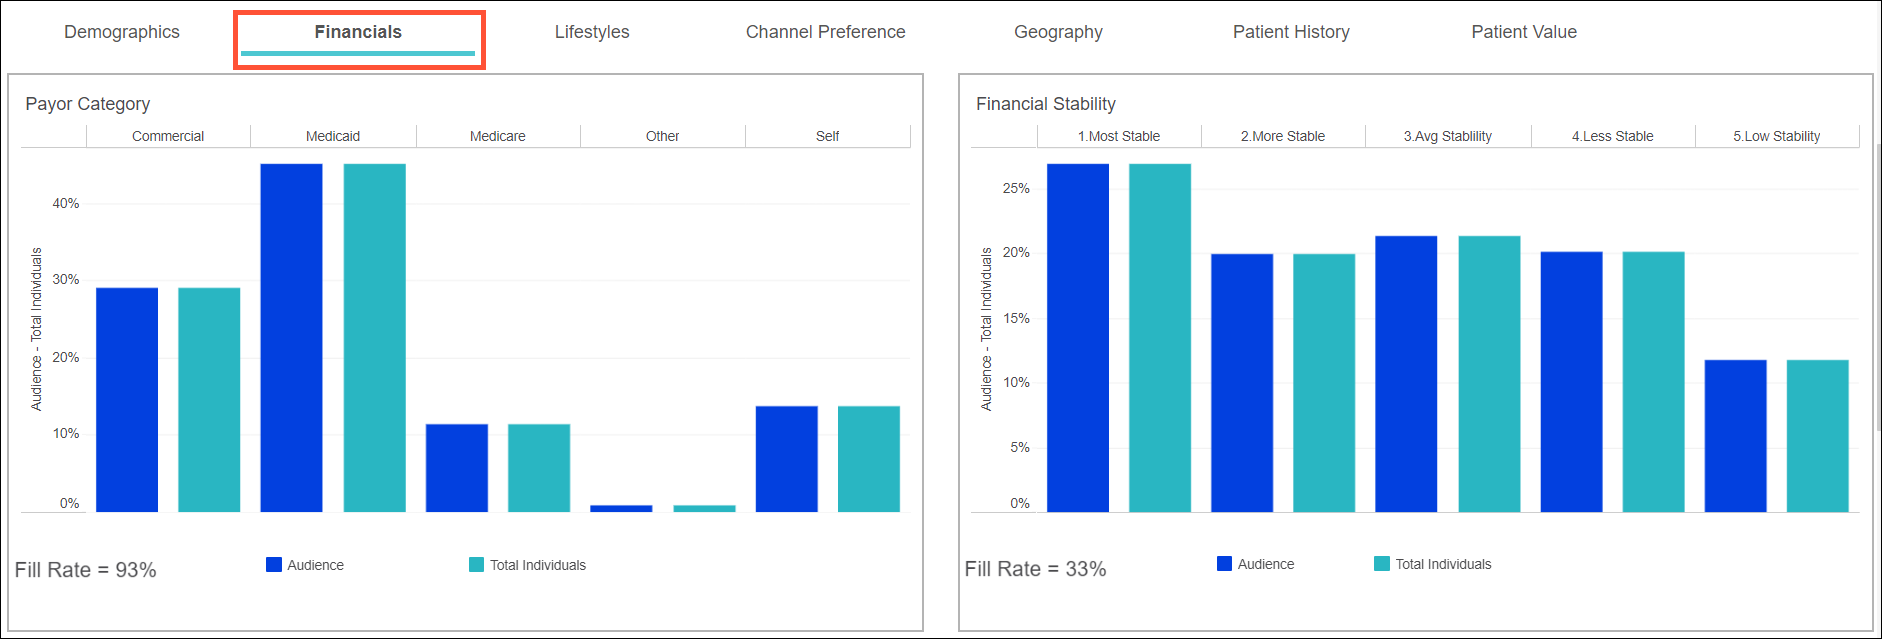
Task: Click Audience legend swatch in Financial Stability
Action: click(x=1224, y=564)
